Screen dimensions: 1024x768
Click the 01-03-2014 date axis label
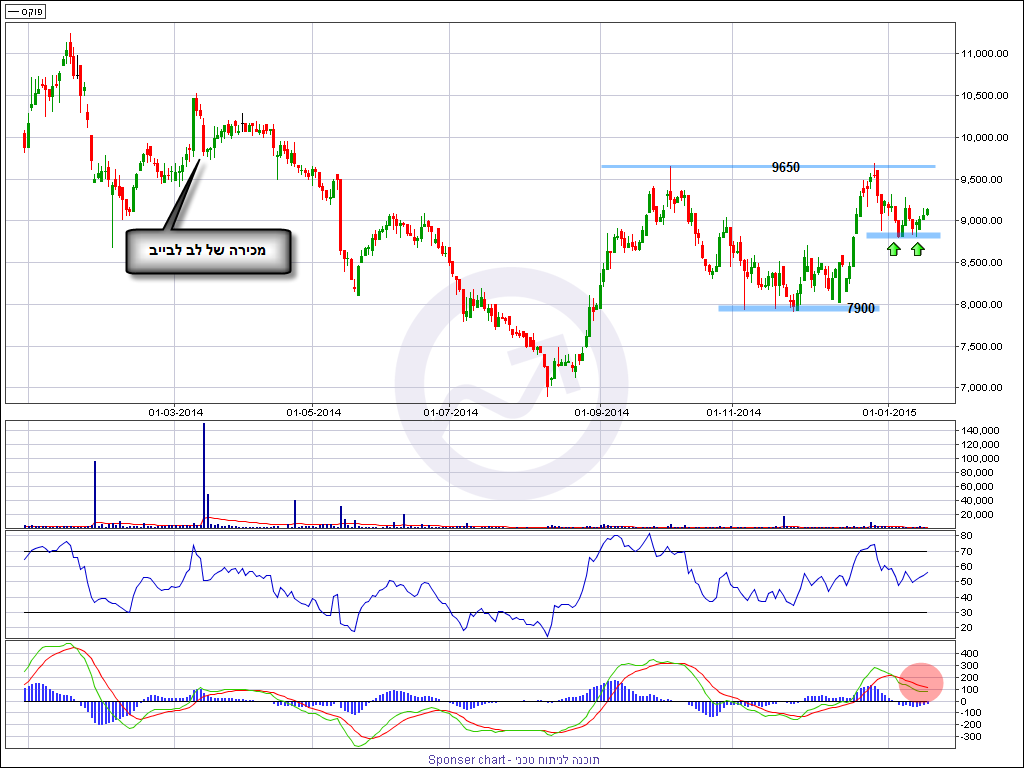click(x=176, y=412)
